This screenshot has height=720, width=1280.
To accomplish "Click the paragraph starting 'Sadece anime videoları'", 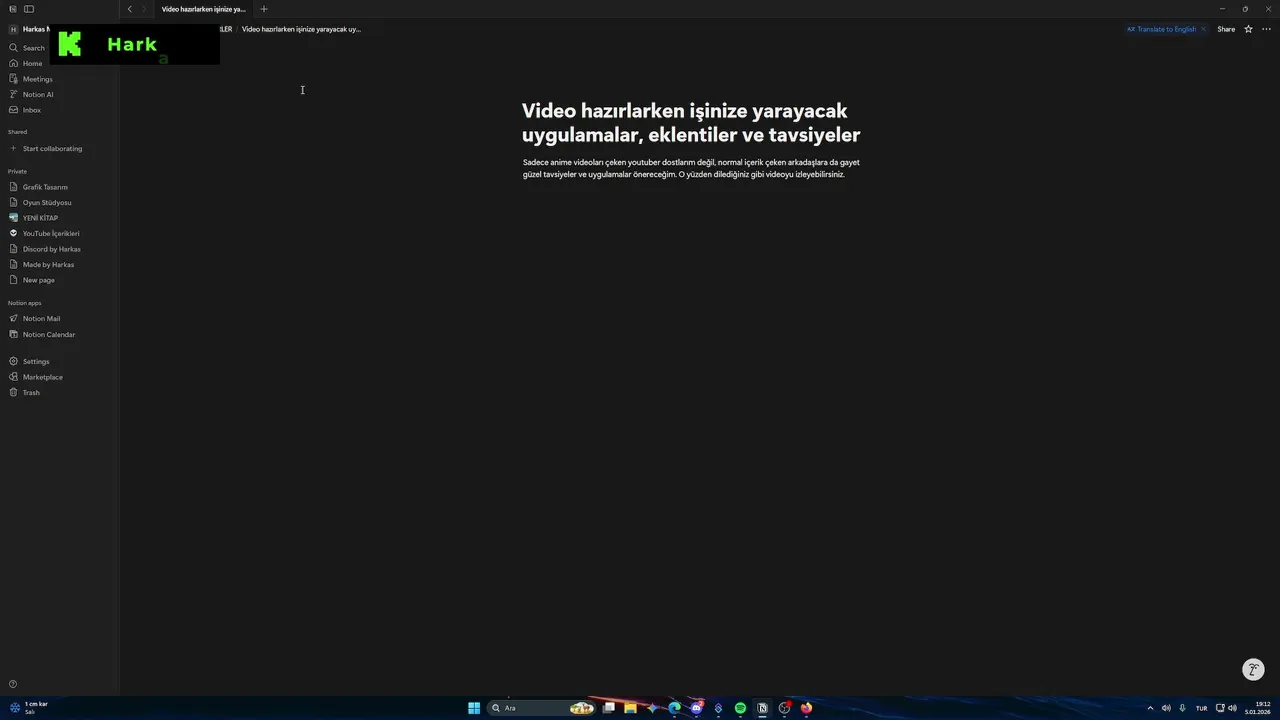I will (691, 168).
